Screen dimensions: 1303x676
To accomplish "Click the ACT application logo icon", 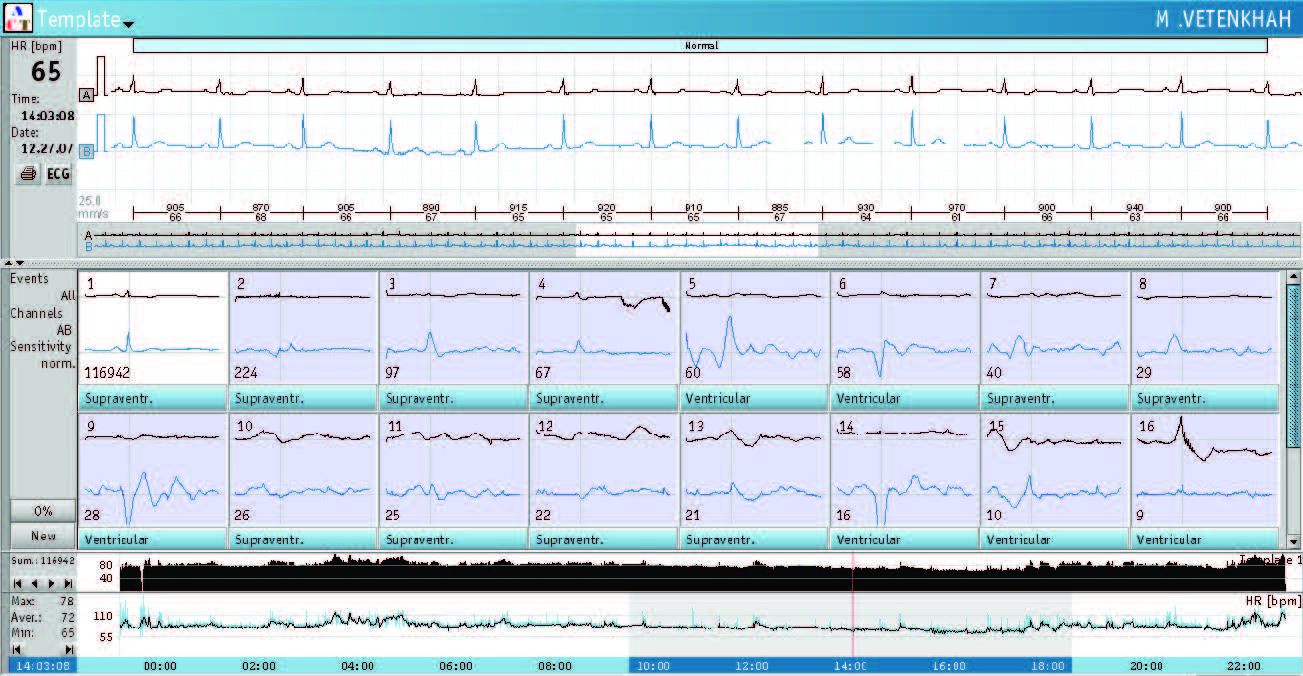I will point(17,18).
